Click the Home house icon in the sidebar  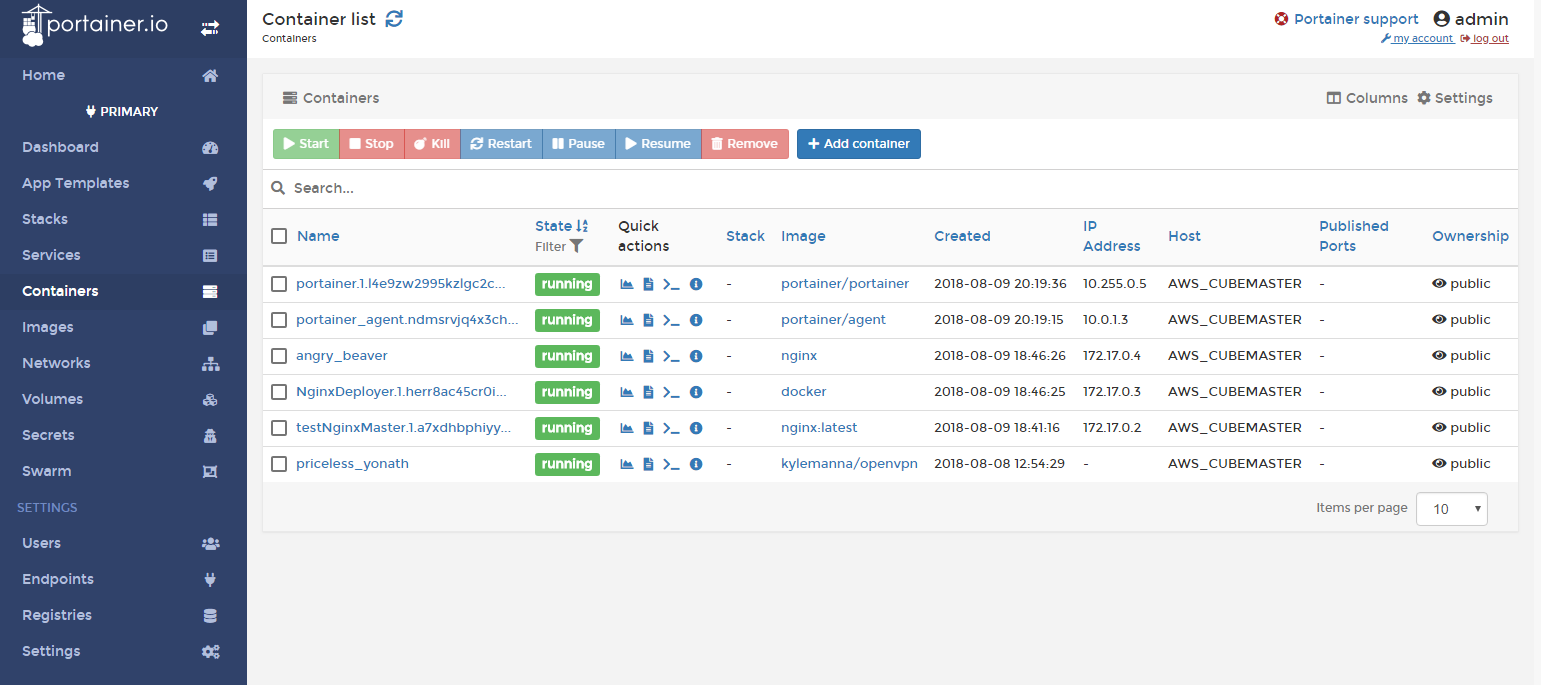pyautogui.click(x=210, y=75)
